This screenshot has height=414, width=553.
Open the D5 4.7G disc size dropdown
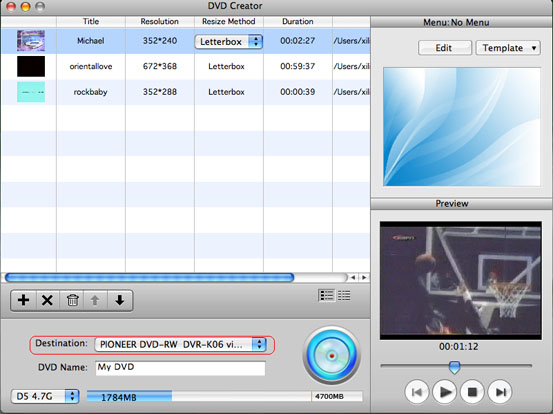click(x=45, y=396)
